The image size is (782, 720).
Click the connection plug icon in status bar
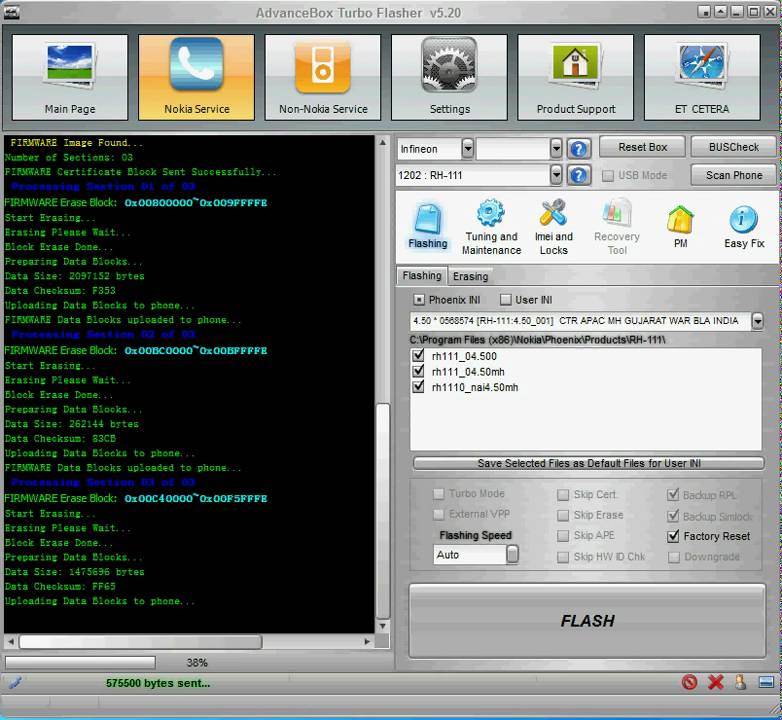[15, 682]
